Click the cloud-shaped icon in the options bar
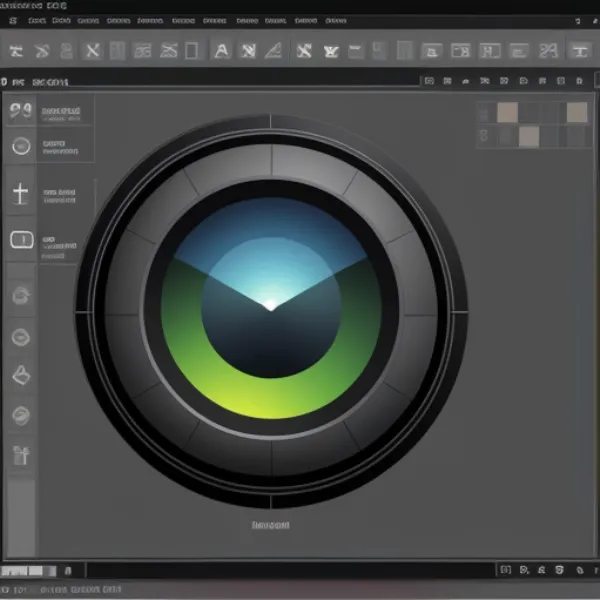Viewport: 600px width, 600px height. (466, 81)
